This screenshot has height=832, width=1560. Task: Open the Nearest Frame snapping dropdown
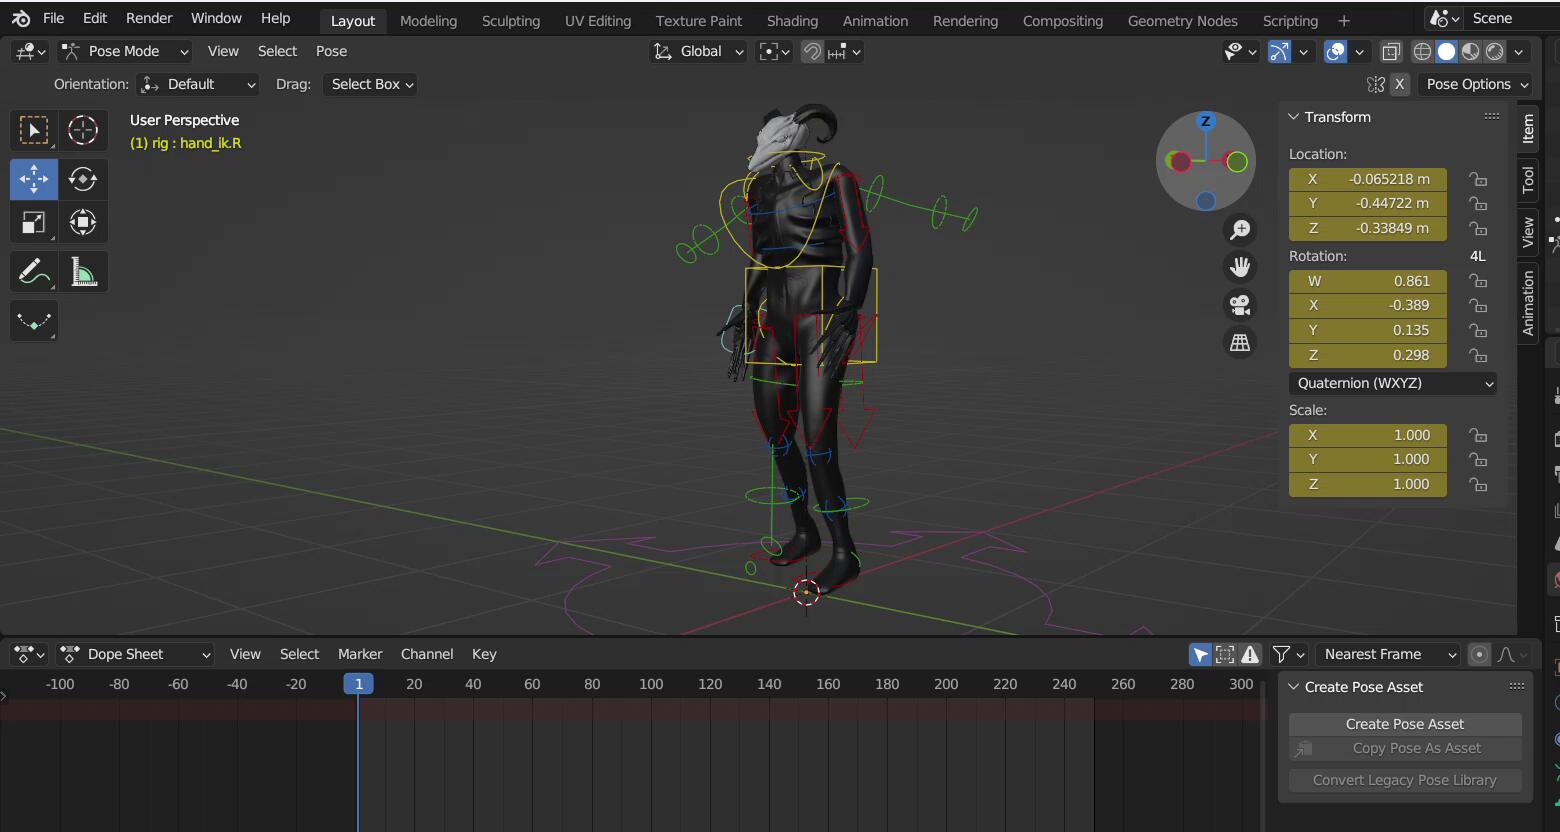click(x=1388, y=654)
